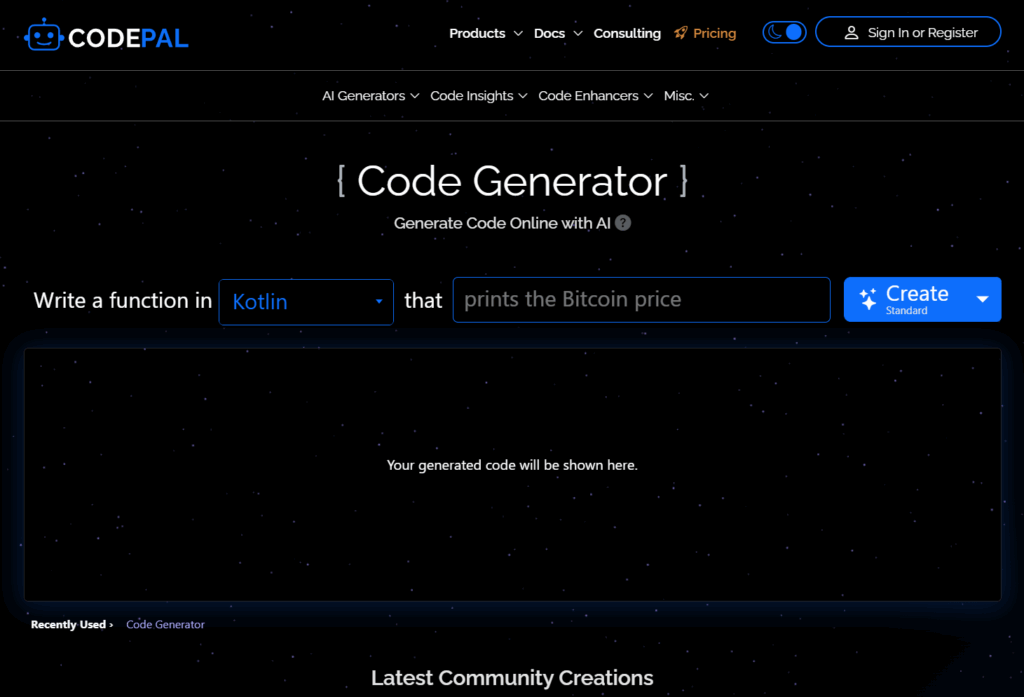The image size is (1024, 697).
Task: Open the Products menu
Action: (478, 32)
